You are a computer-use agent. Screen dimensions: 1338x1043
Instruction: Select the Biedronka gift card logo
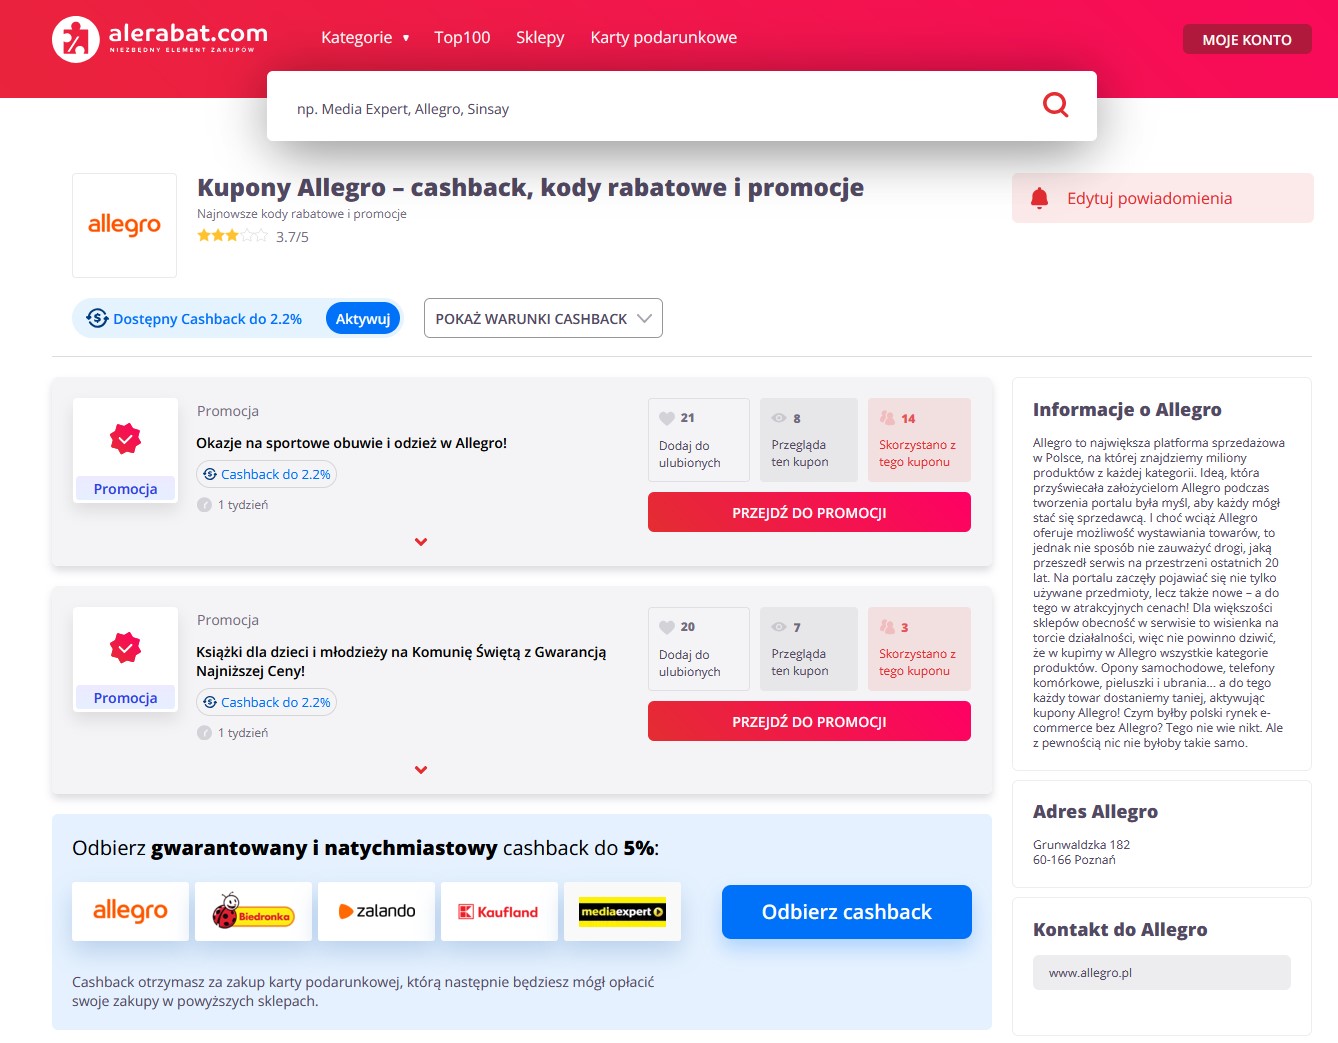(x=253, y=911)
